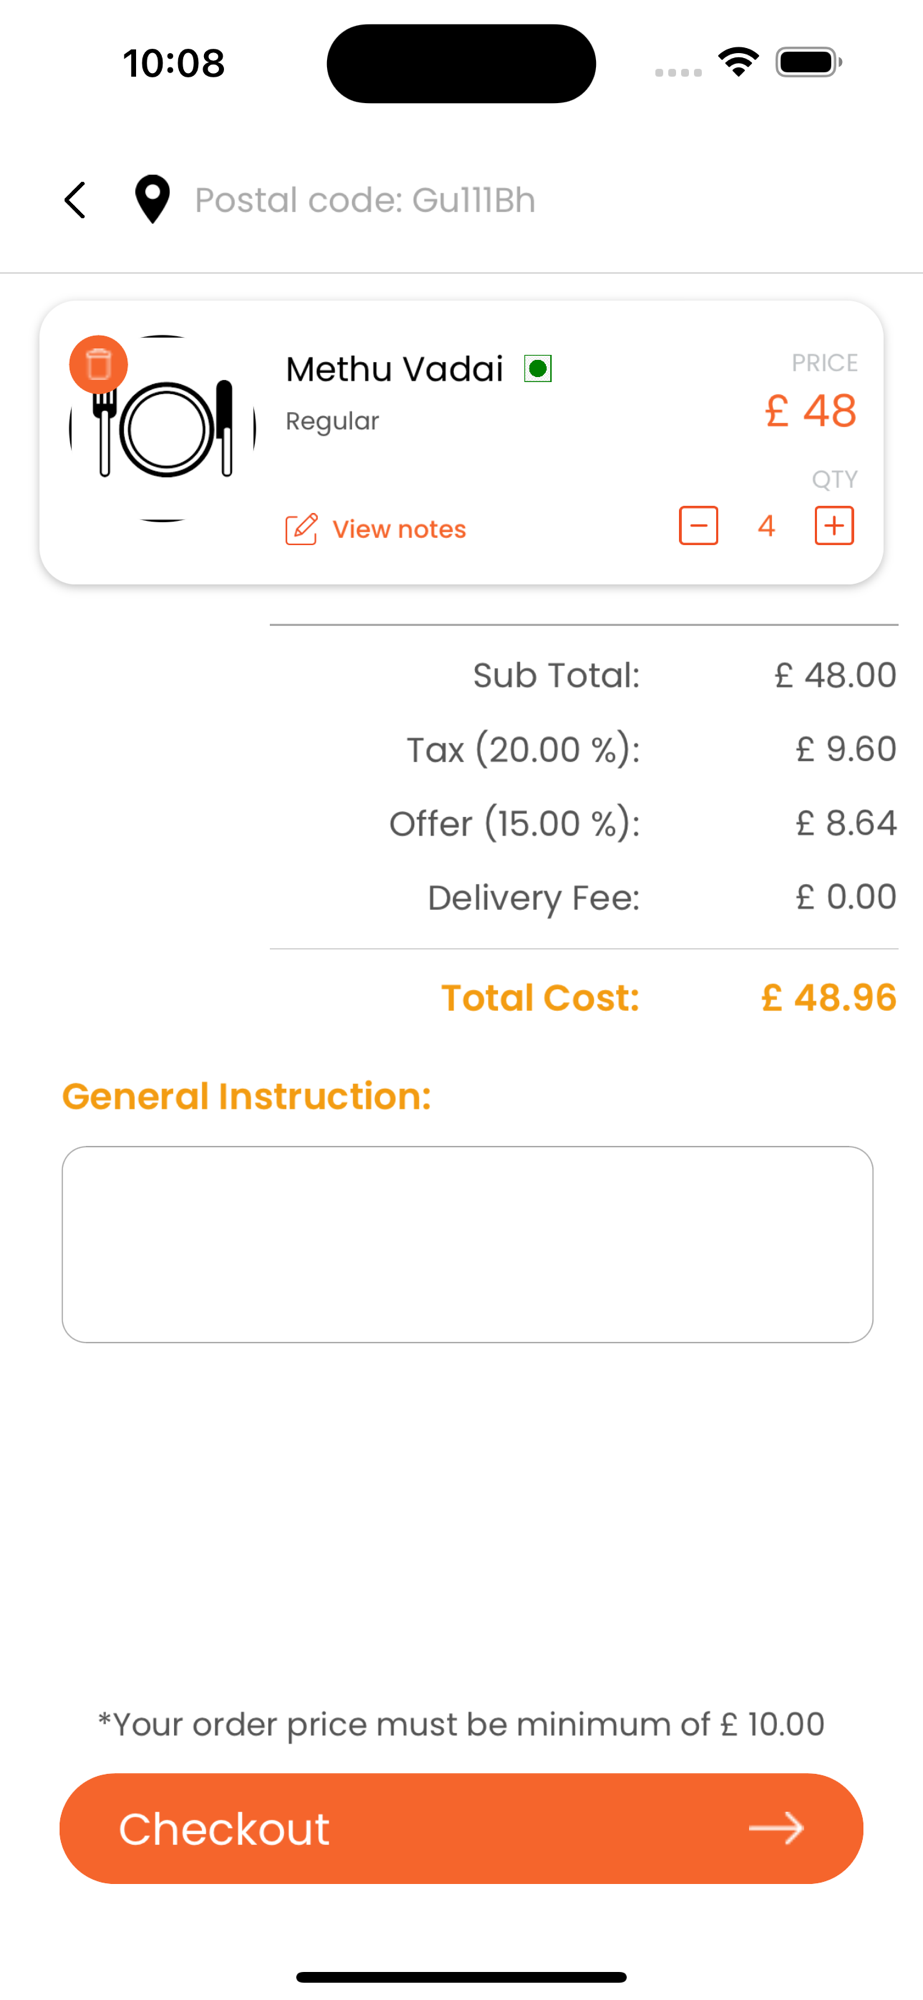The image size is (923, 2000).
Task: Tap the £ 48 item price
Action: coord(810,411)
